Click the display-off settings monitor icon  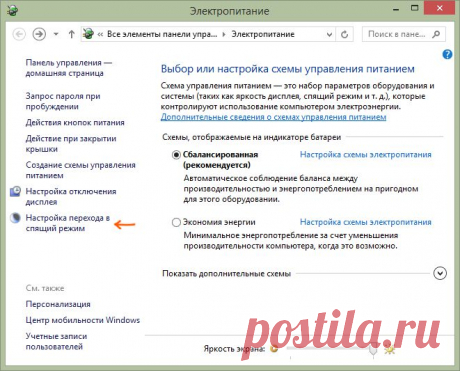[x=15, y=192]
